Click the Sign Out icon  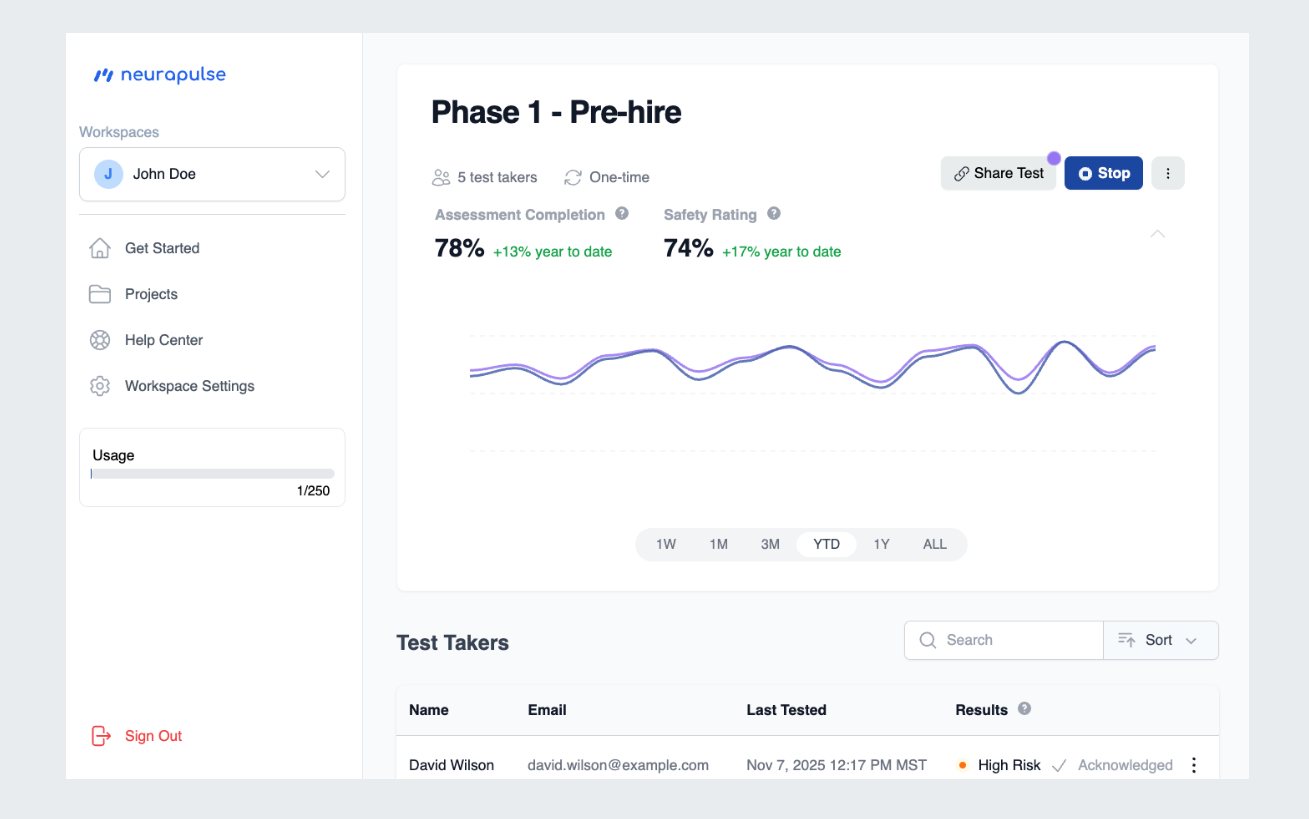click(101, 735)
